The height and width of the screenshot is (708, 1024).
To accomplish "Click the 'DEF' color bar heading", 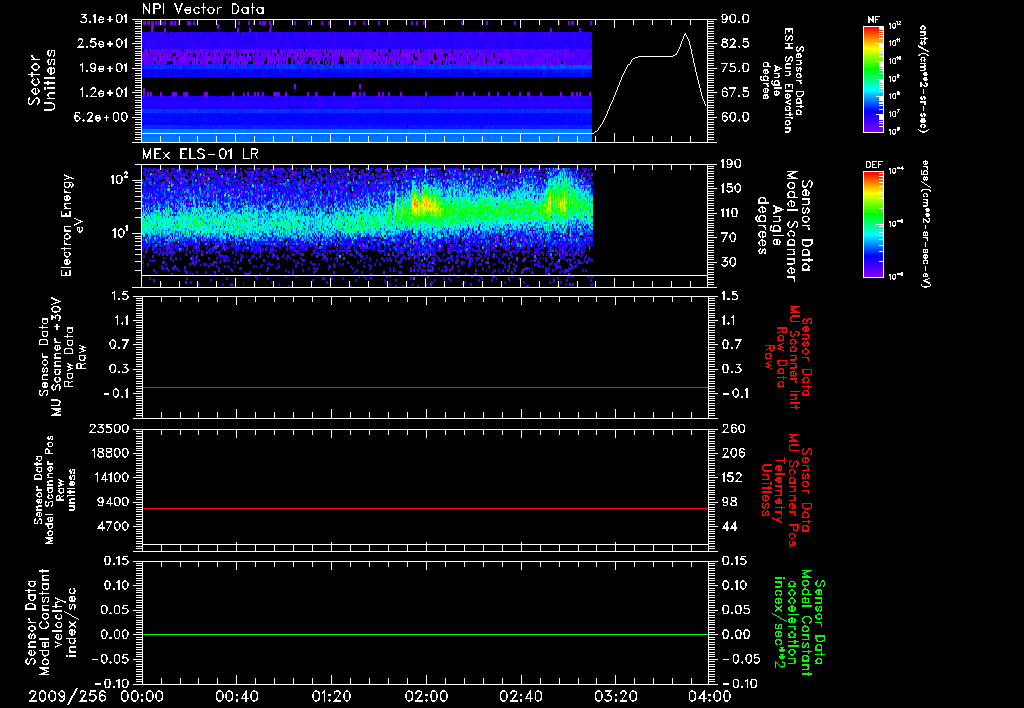I will (874, 165).
